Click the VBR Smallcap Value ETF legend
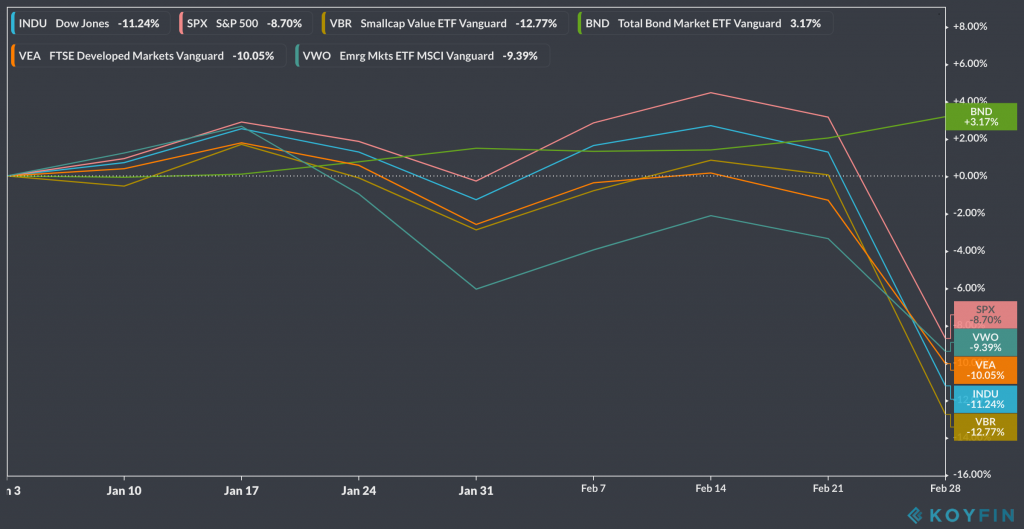Screen dimensions: 1024x529 point(448,22)
